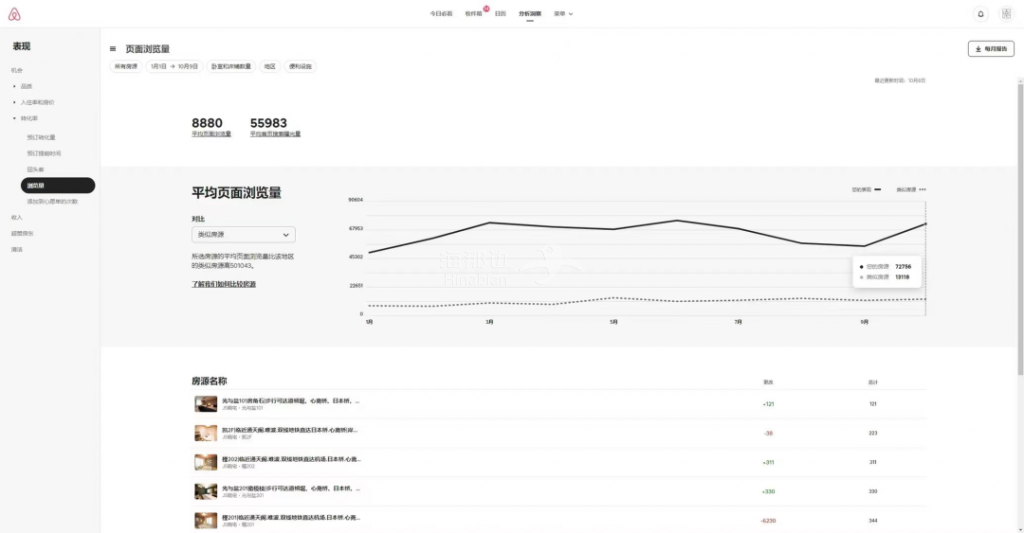Click the Airbnb logo in the header
Viewport: 1024px width, 533px height.
click(x=14, y=14)
